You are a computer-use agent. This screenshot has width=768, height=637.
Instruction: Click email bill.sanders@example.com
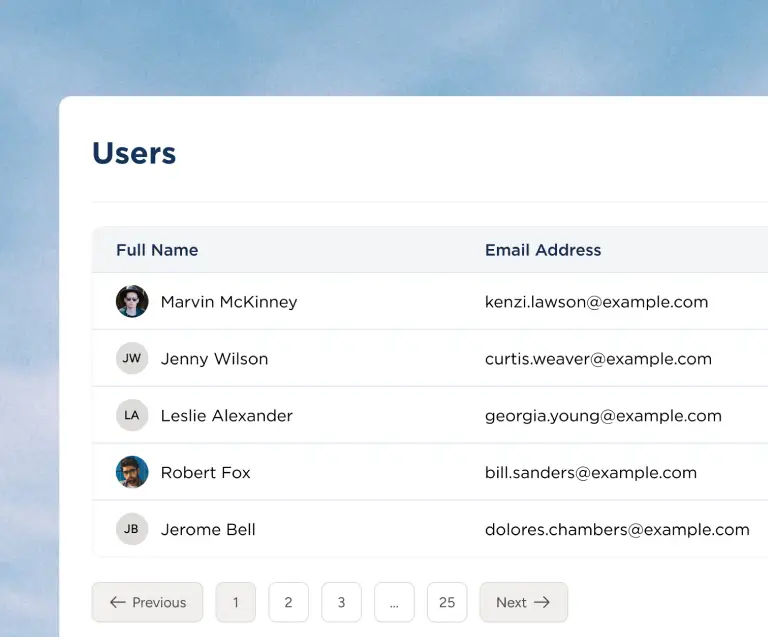tap(590, 473)
